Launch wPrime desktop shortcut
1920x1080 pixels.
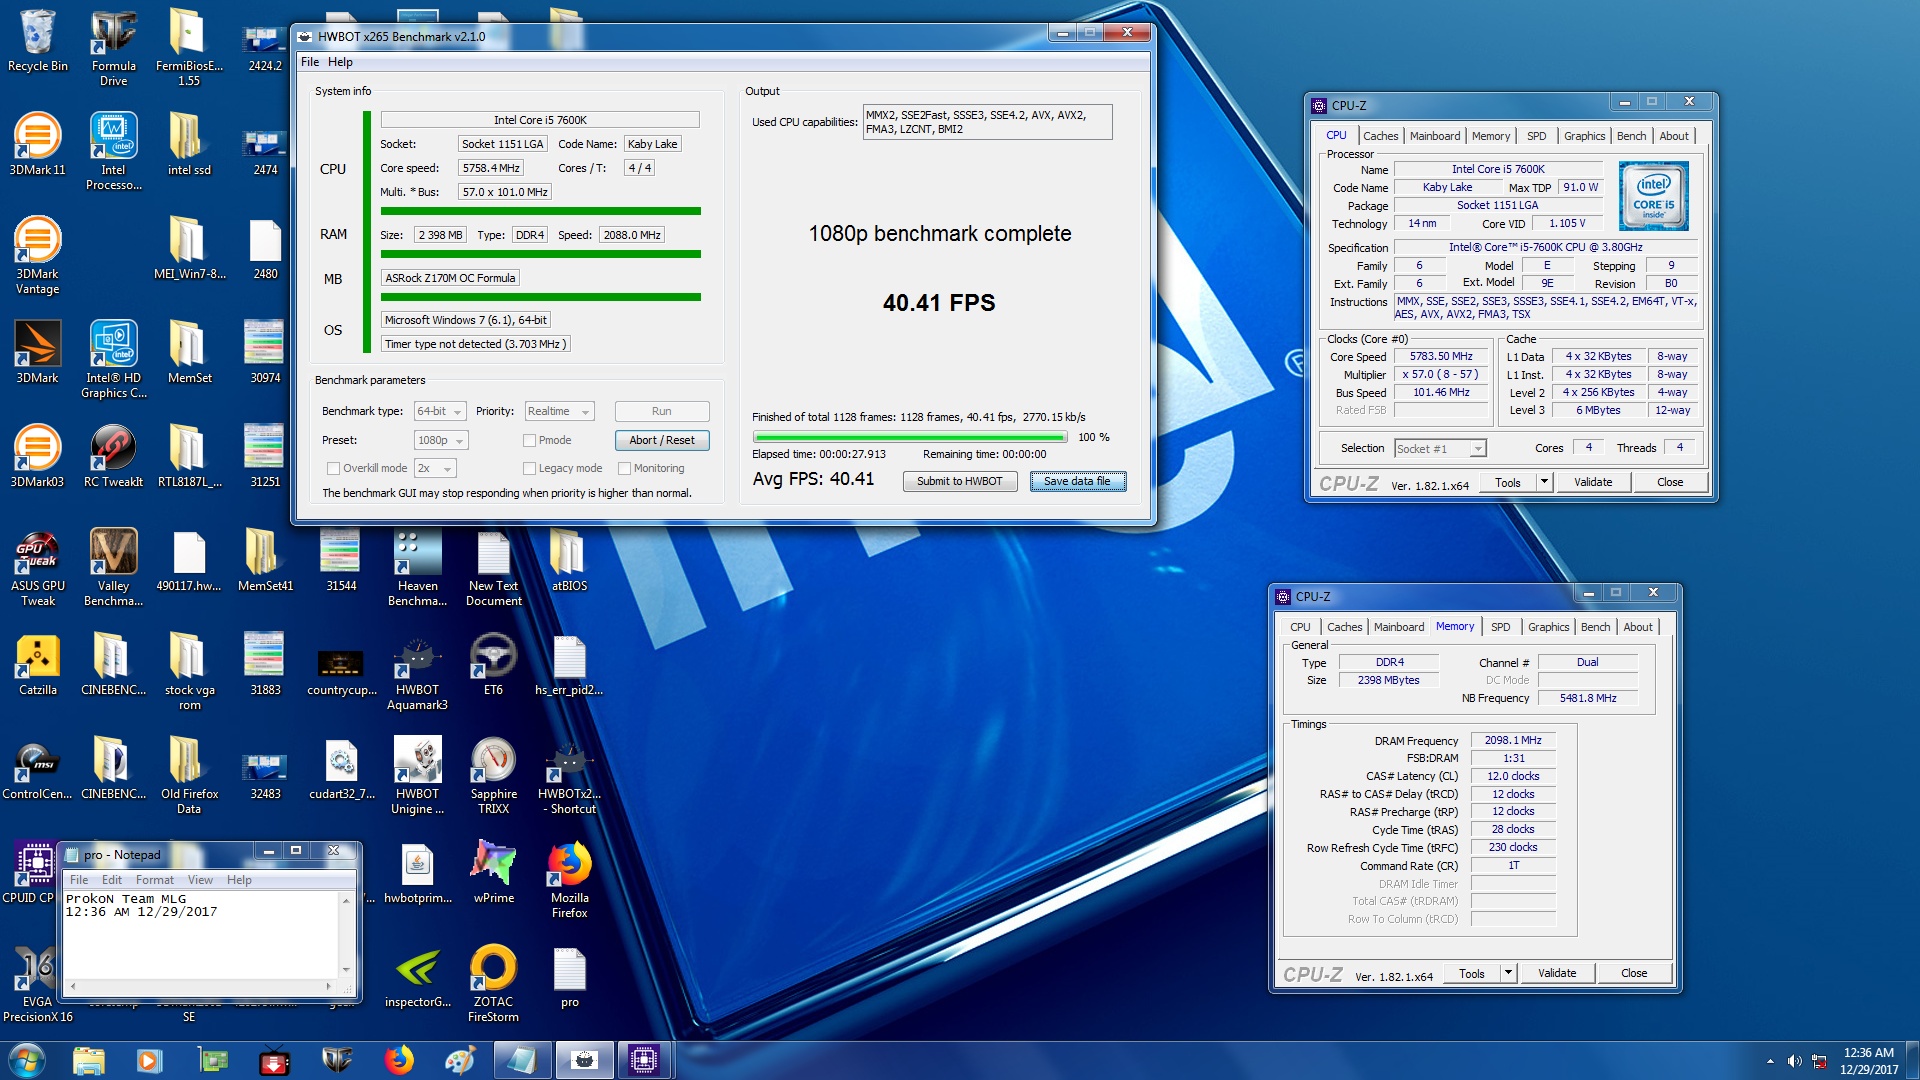click(x=493, y=872)
